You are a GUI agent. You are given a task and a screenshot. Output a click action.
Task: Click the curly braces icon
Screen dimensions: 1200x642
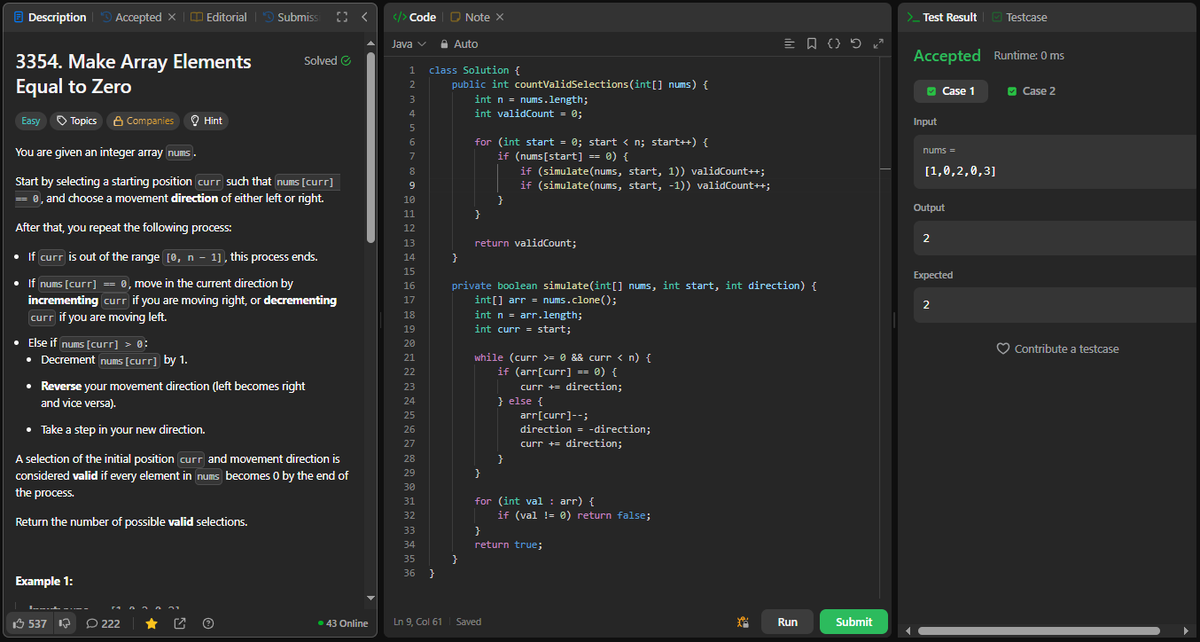coord(833,44)
